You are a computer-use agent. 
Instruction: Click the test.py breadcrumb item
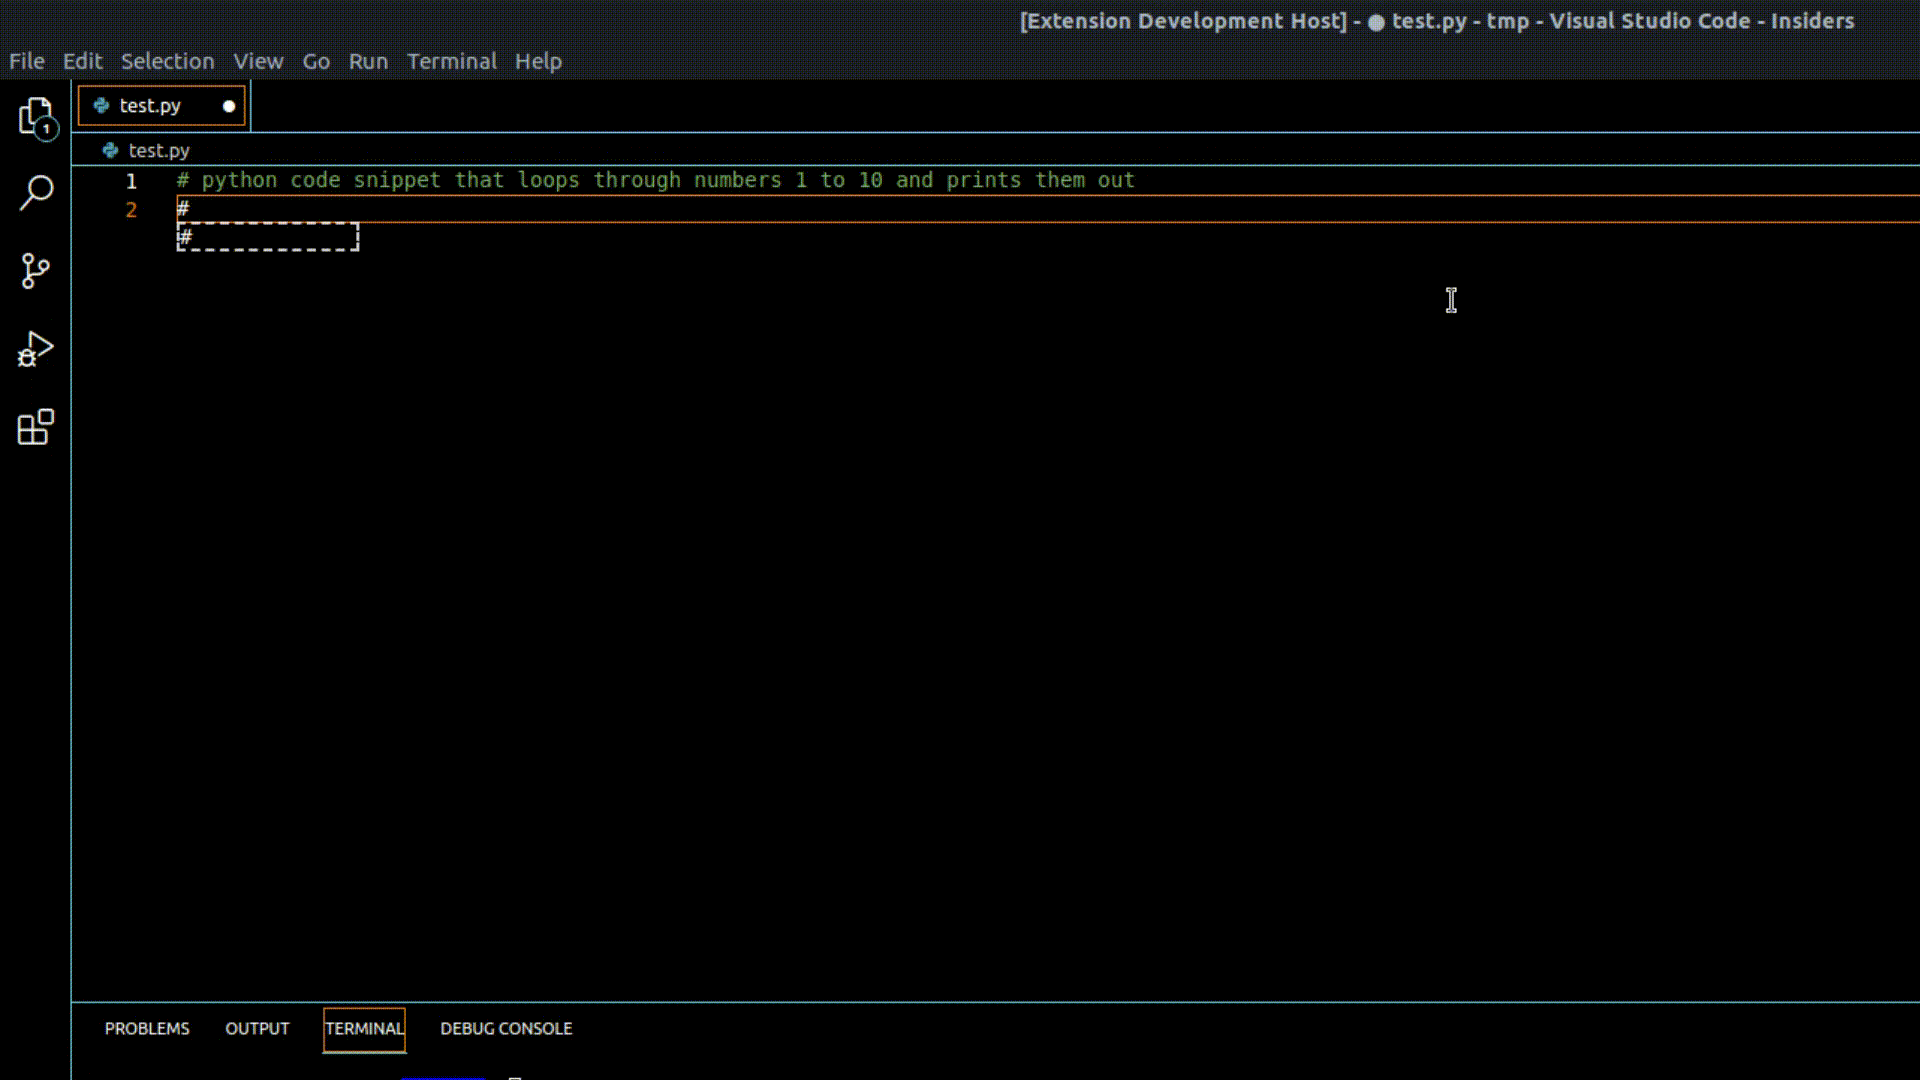click(x=159, y=150)
